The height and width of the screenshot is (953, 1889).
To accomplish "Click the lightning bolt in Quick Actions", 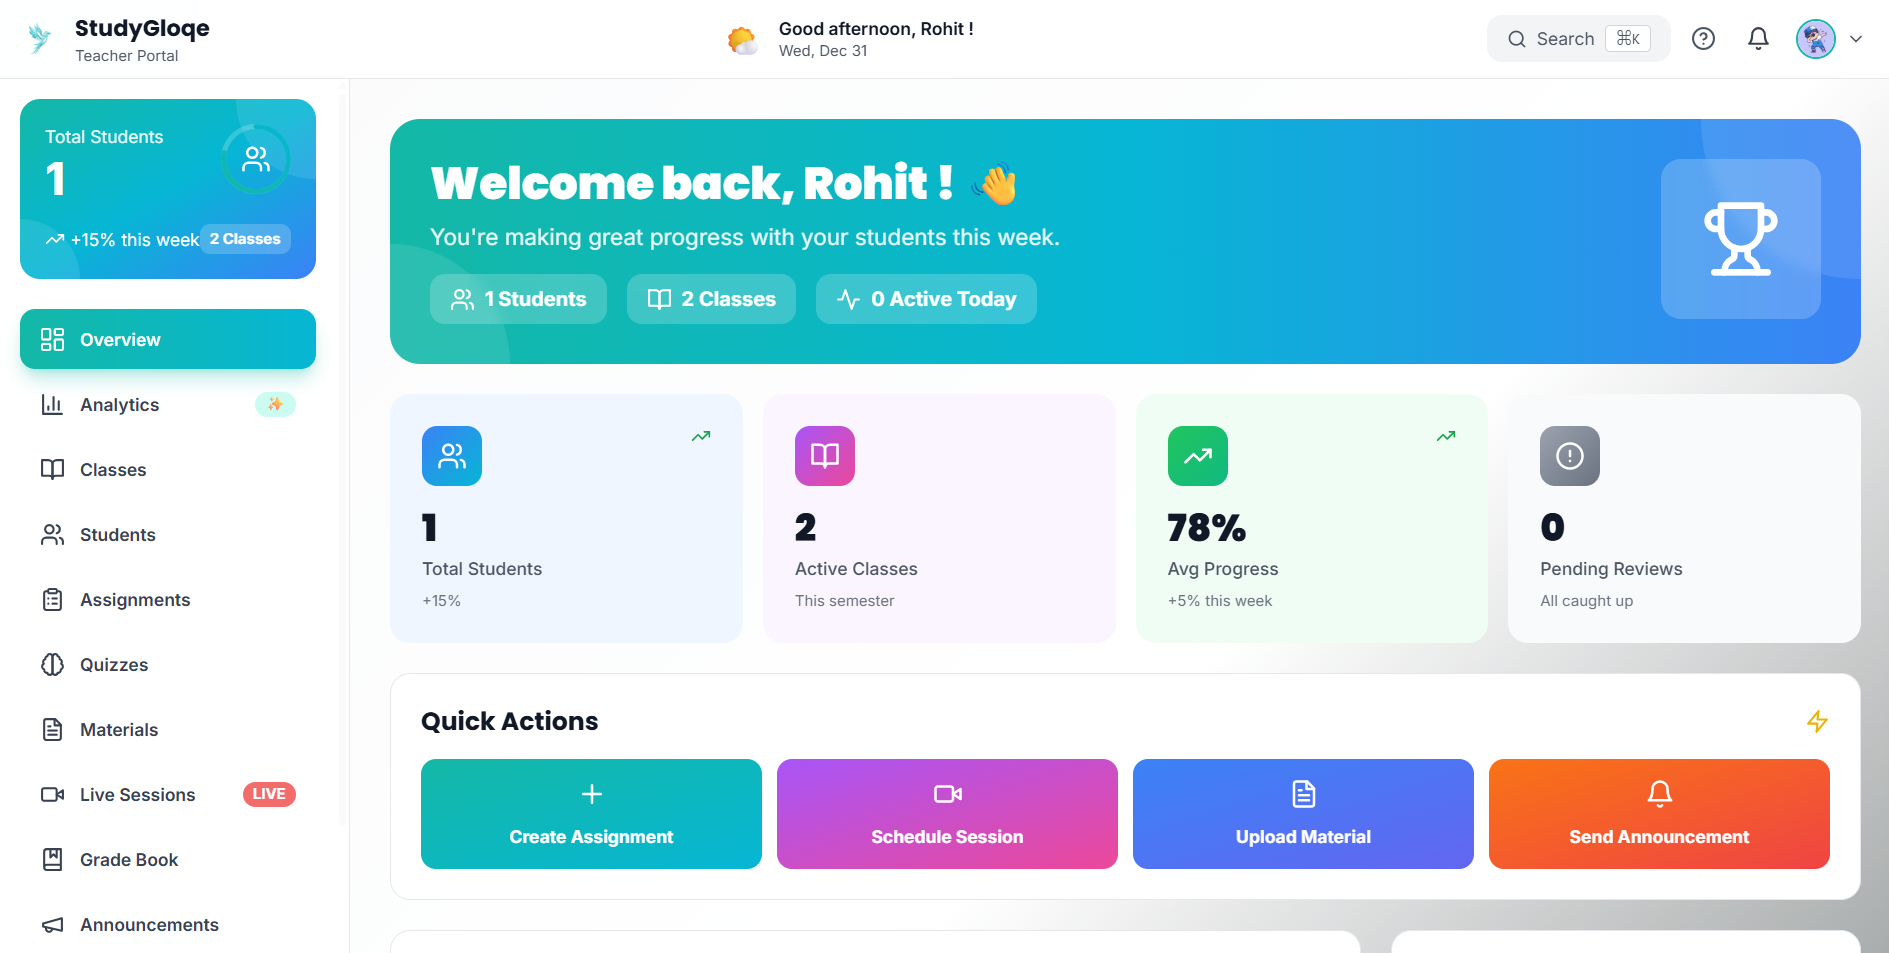I will click(1817, 721).
